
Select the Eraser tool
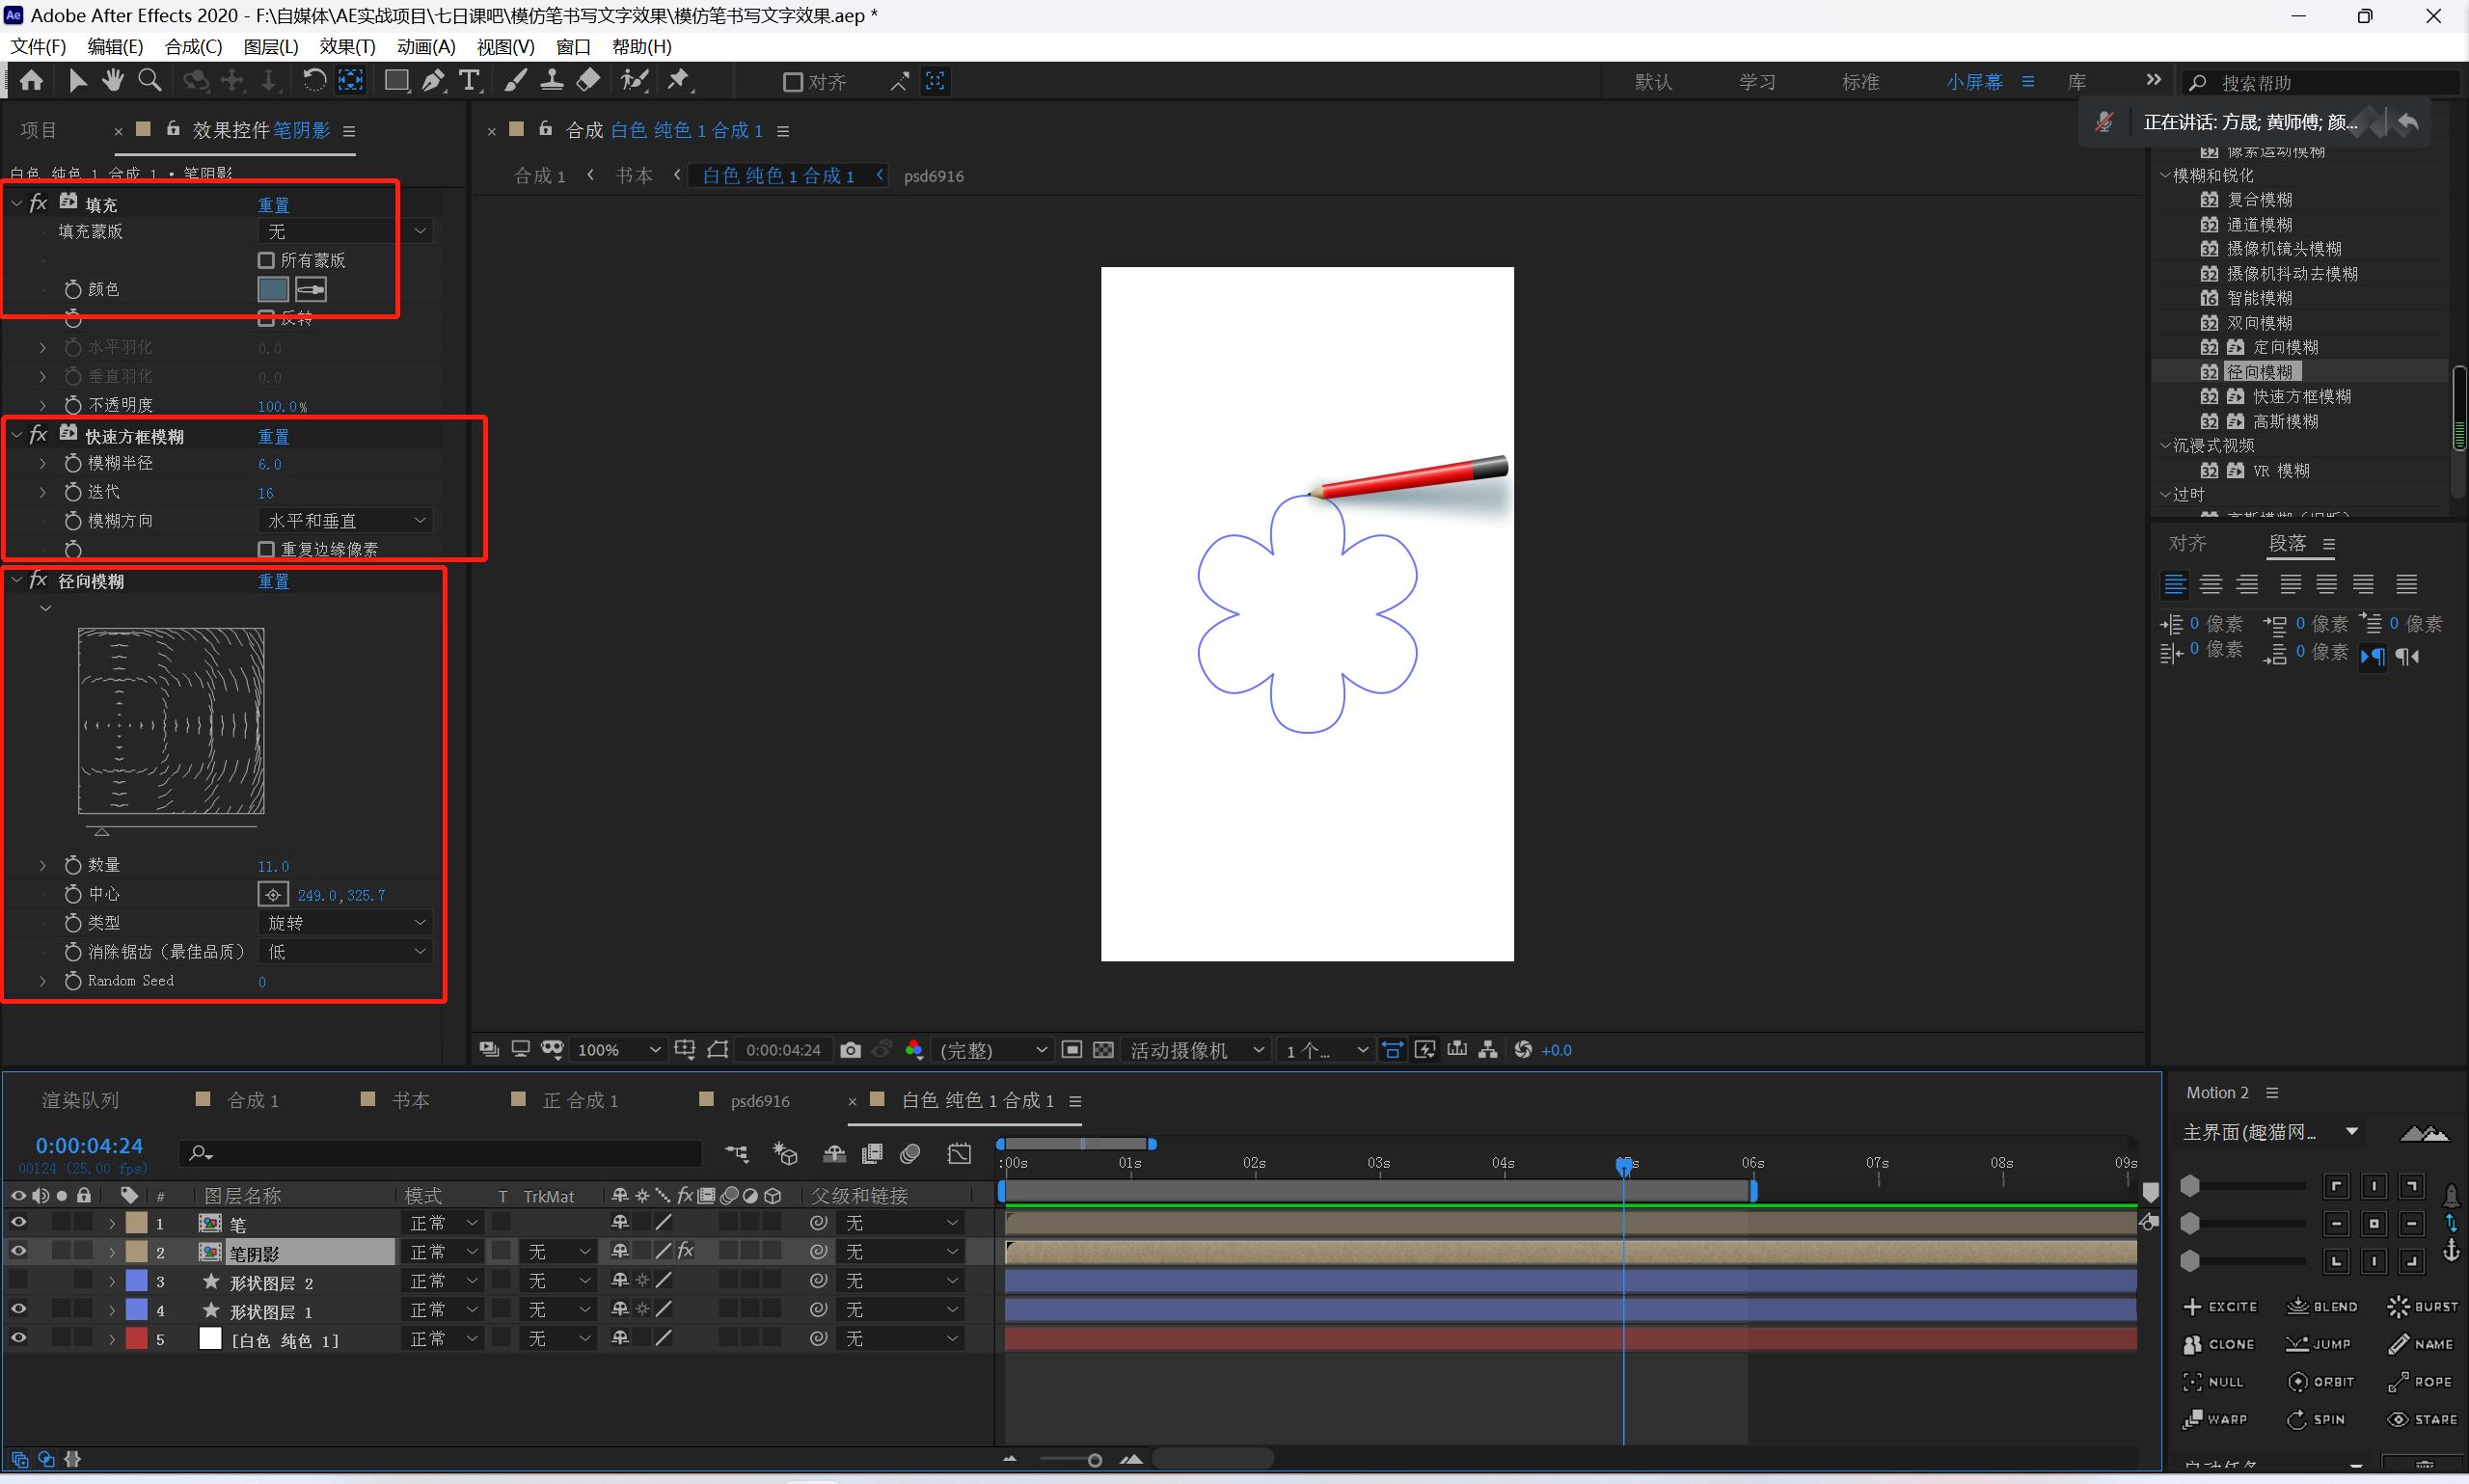coord(589,81)
